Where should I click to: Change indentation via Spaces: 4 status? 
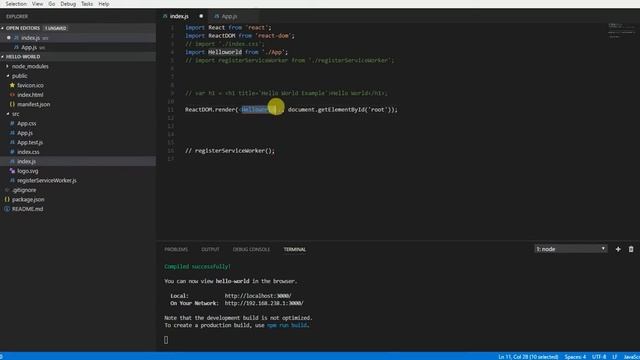(x=575, y=357)
